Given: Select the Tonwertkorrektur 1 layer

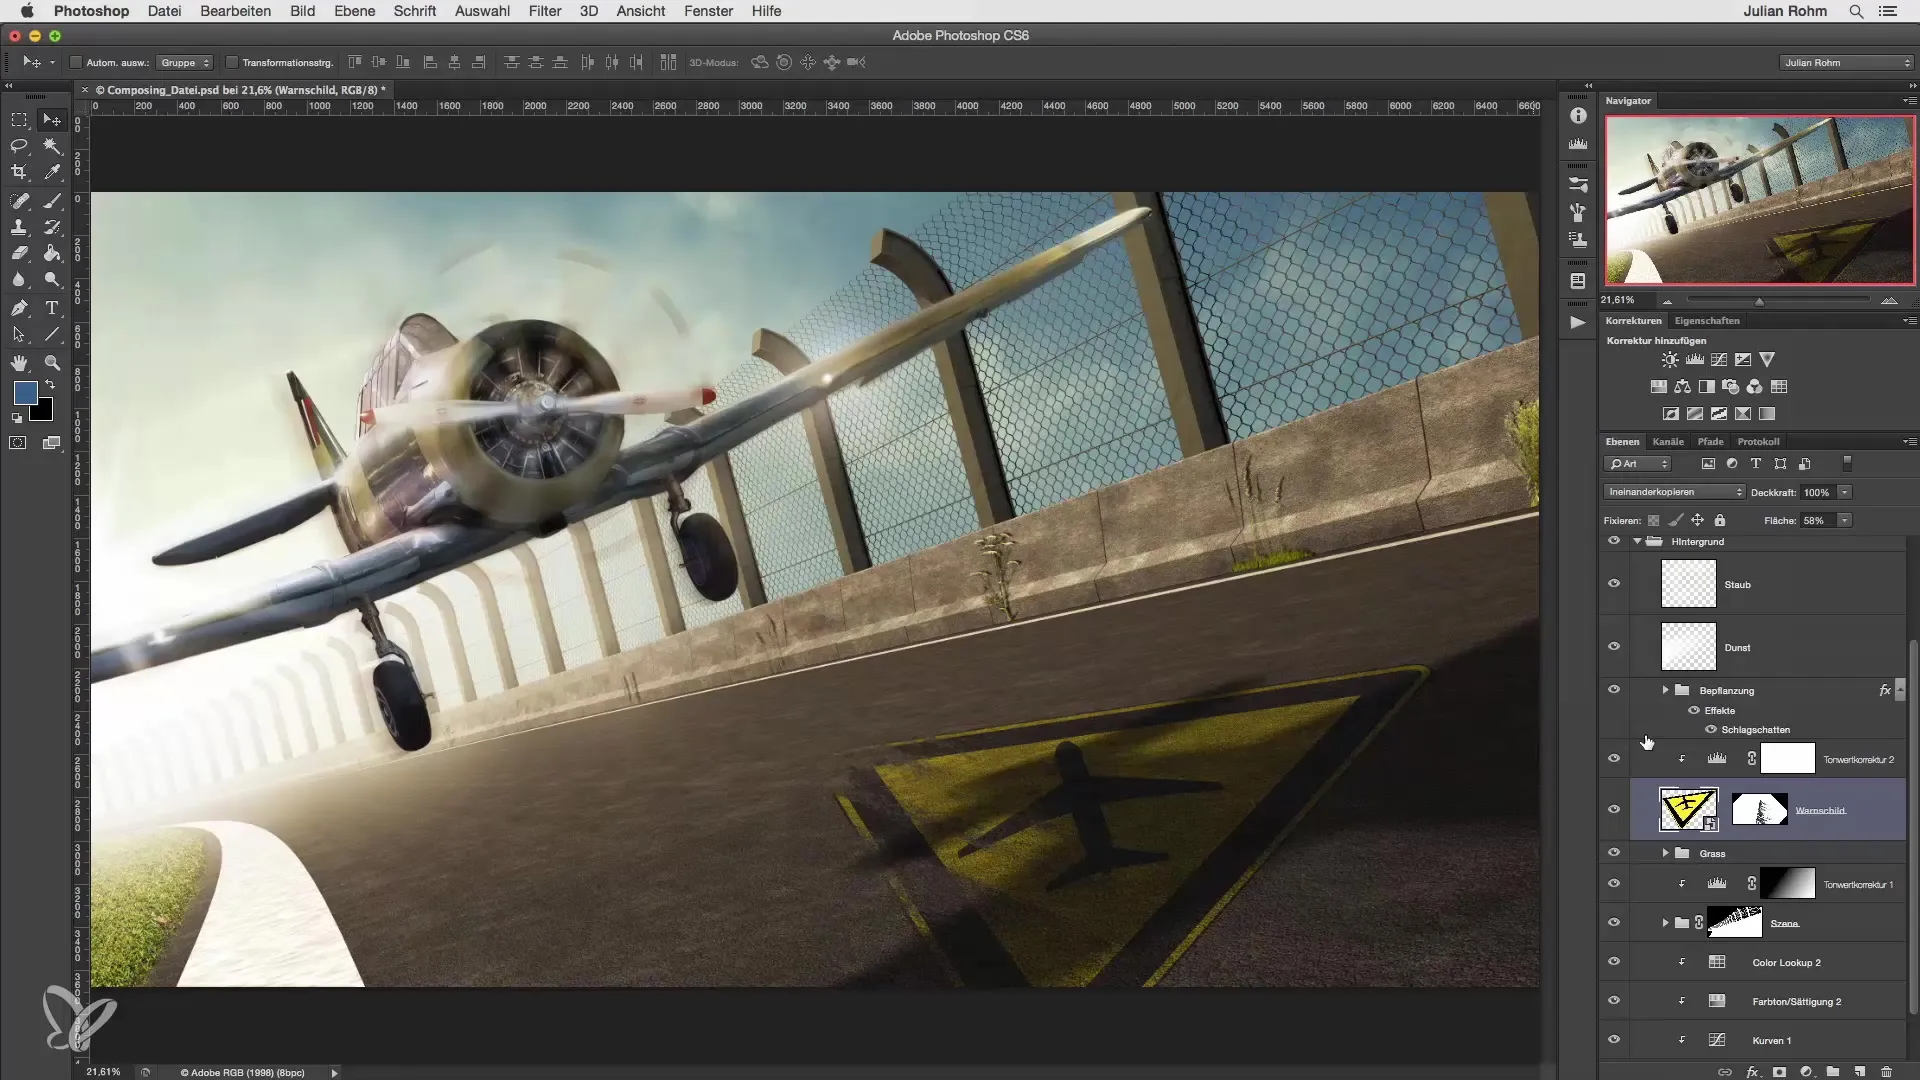Looking at the screenshot, I should [x=1768, y=884].
